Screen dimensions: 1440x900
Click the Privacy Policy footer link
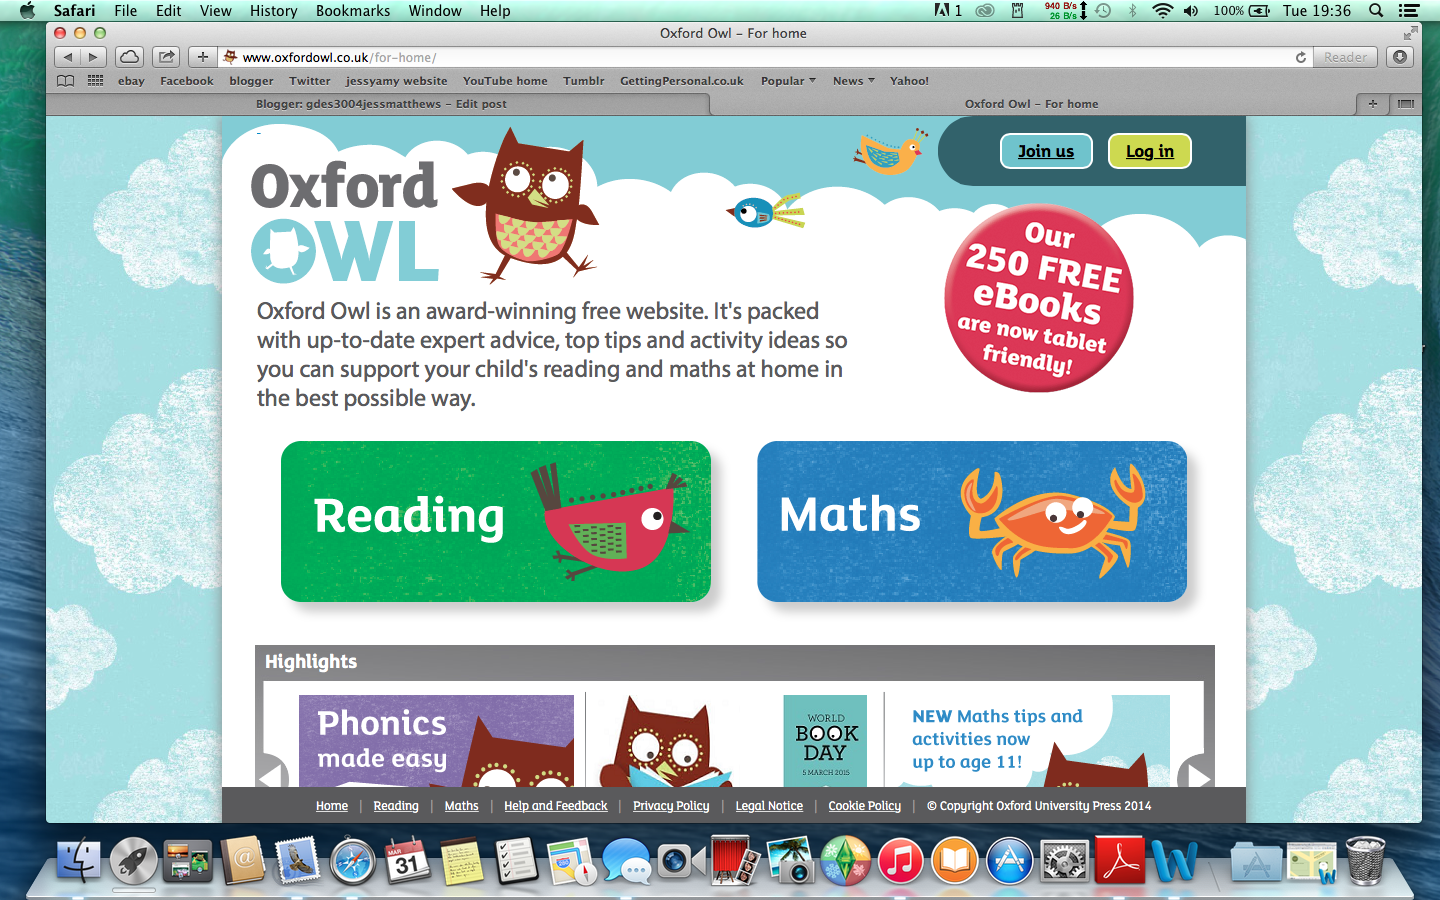pos(671,806)
